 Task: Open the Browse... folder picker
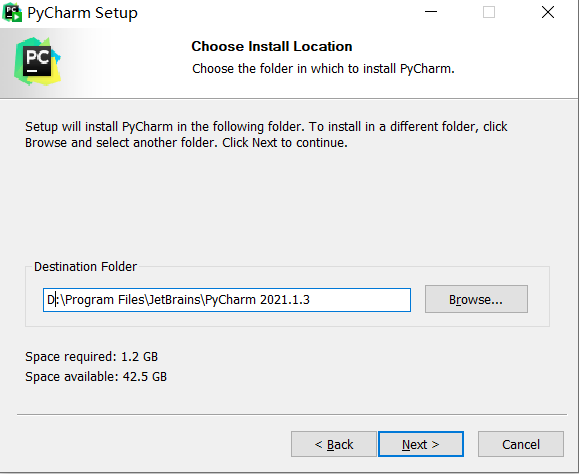point(476,299)
